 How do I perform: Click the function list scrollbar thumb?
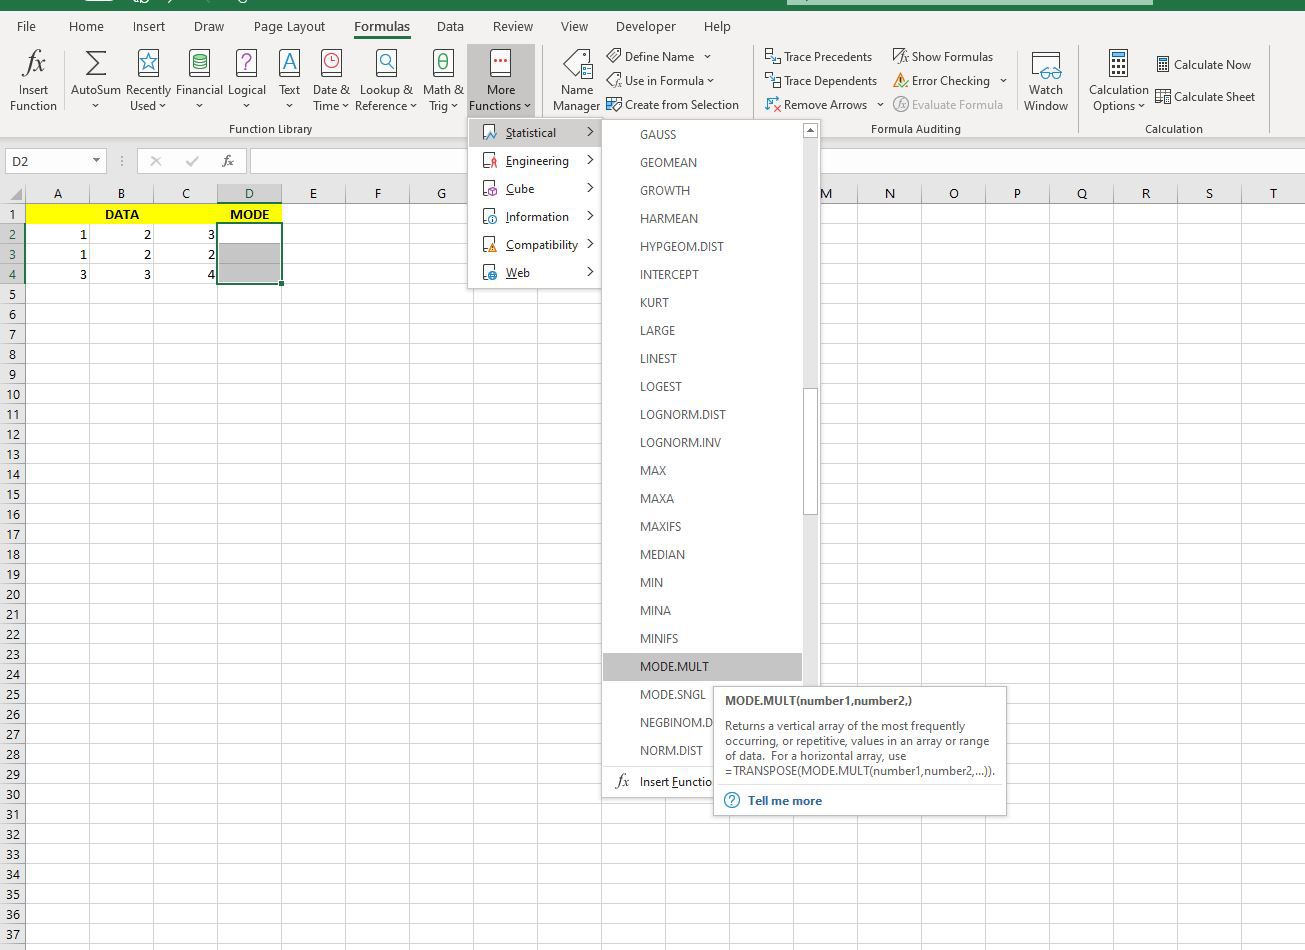click(811, 451)
